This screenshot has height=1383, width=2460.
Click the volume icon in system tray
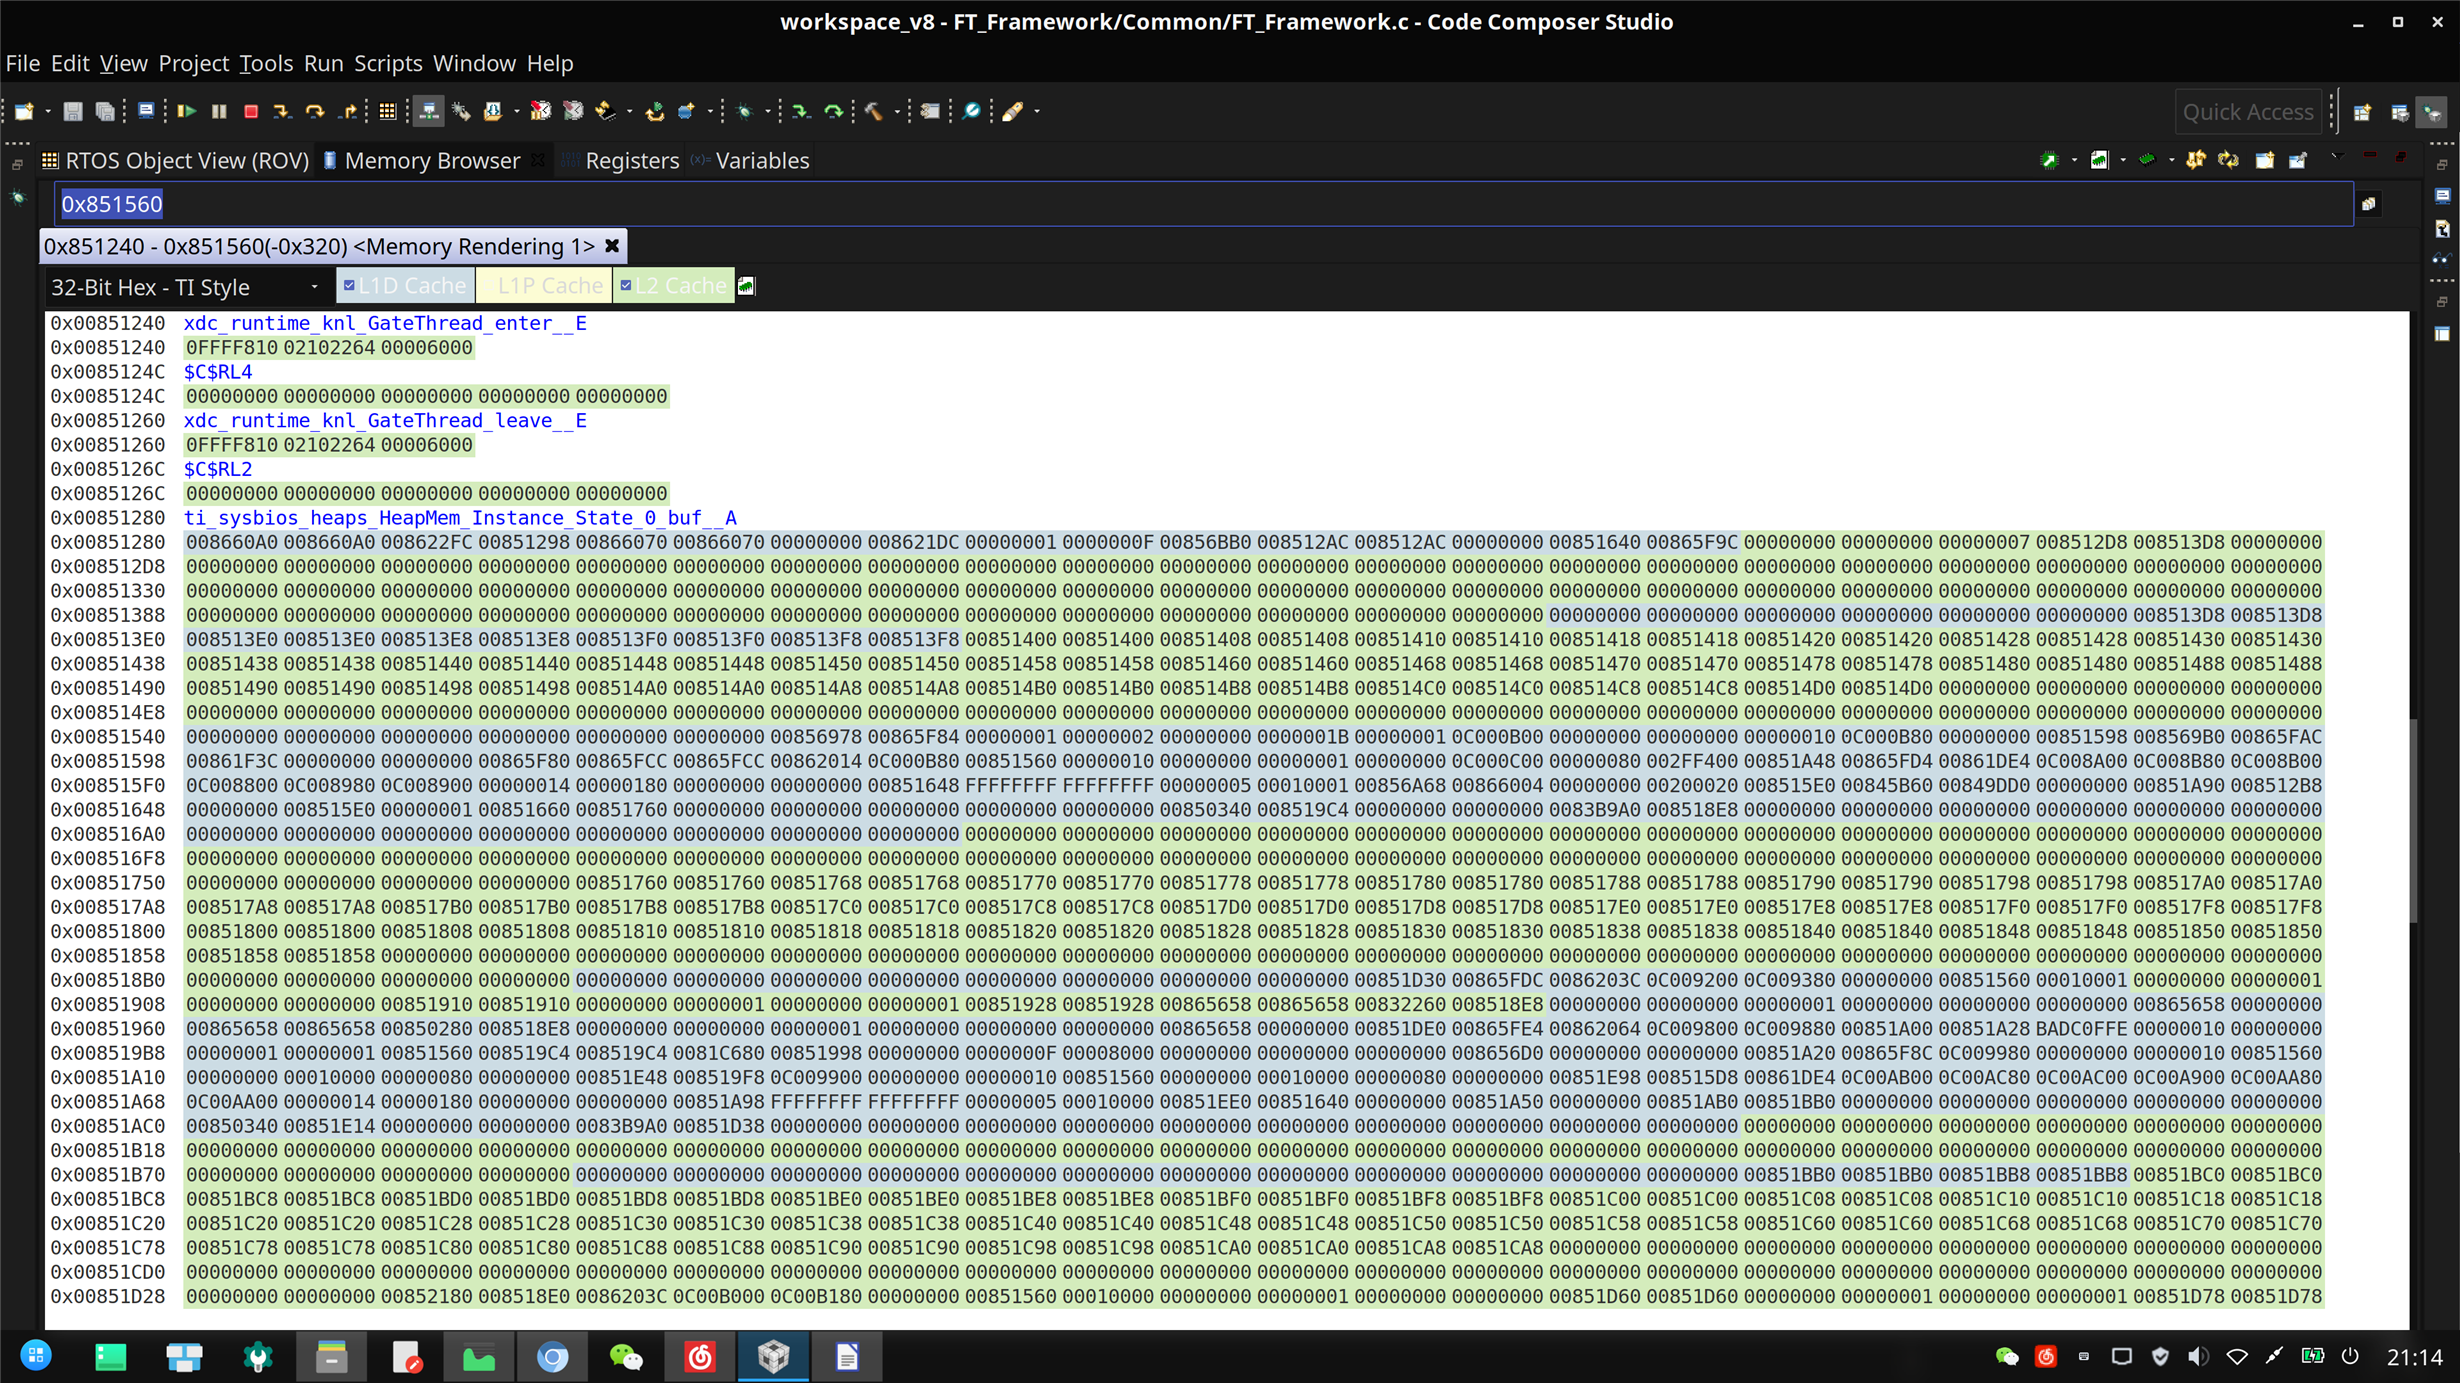(x=2198, y=1356)
